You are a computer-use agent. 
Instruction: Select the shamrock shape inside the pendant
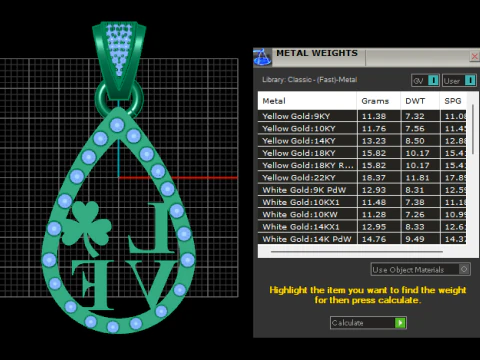[x=86, y=226]
